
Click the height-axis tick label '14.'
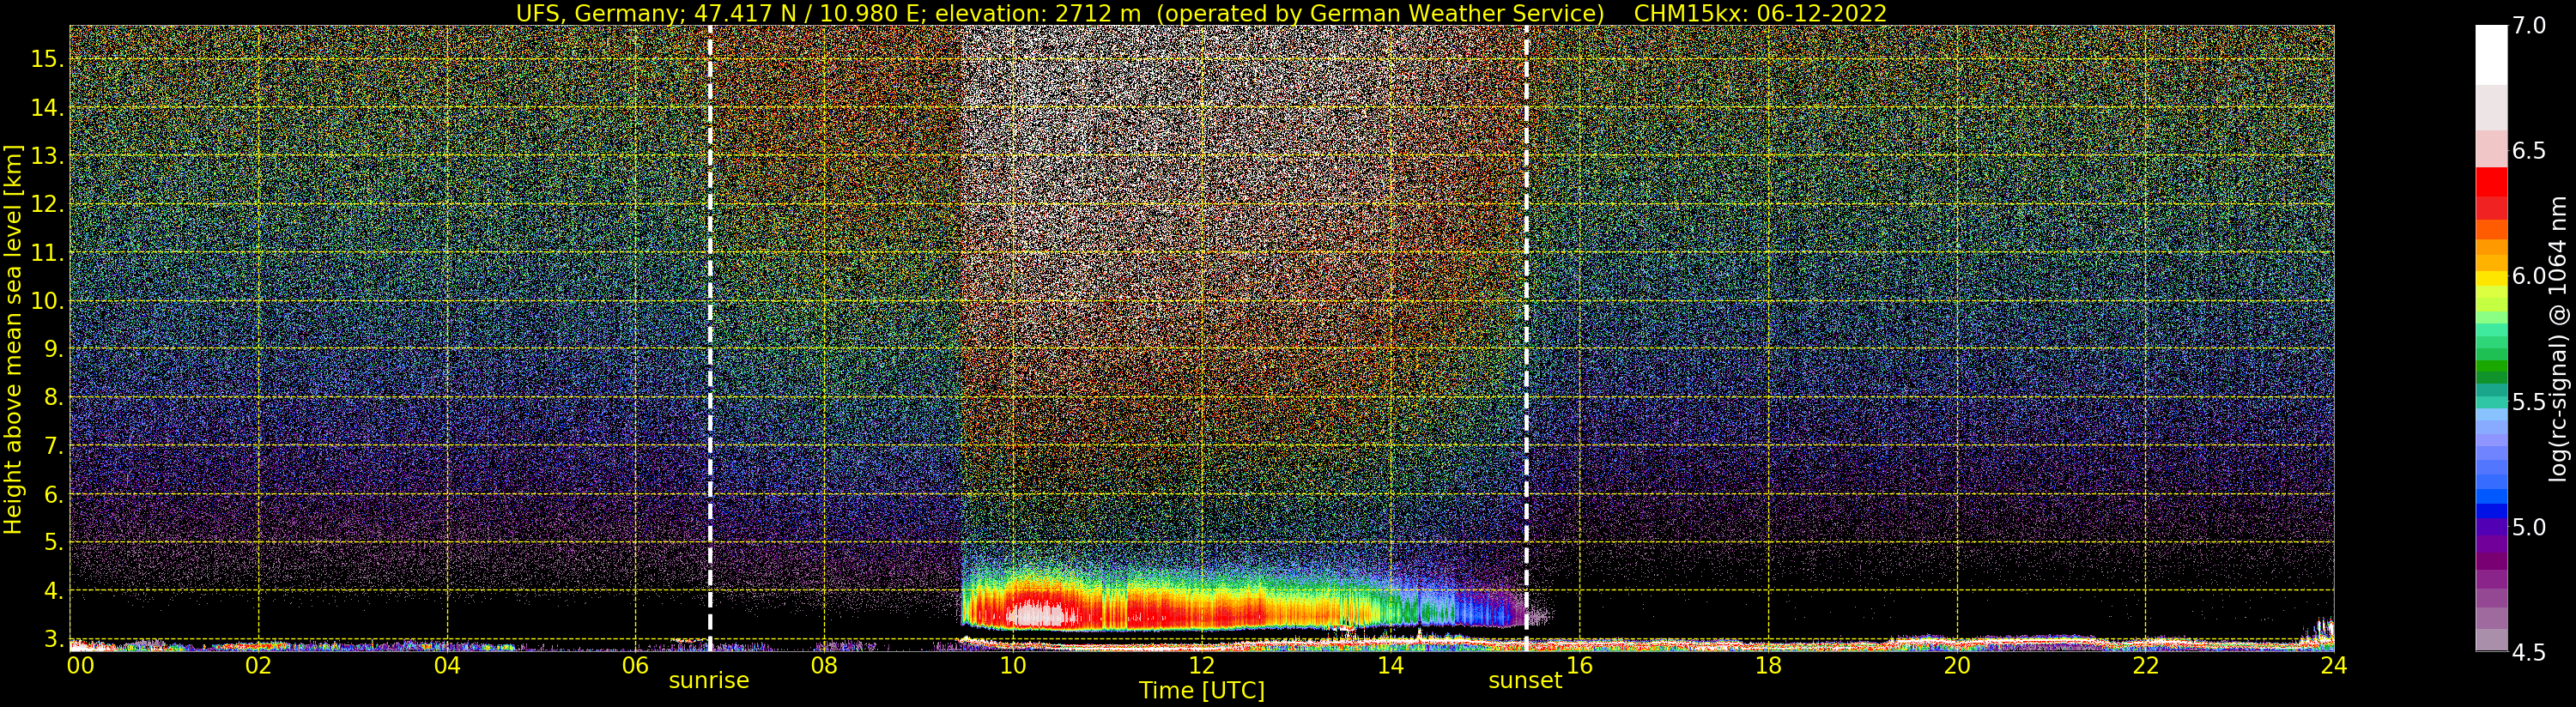click(47, 108)
